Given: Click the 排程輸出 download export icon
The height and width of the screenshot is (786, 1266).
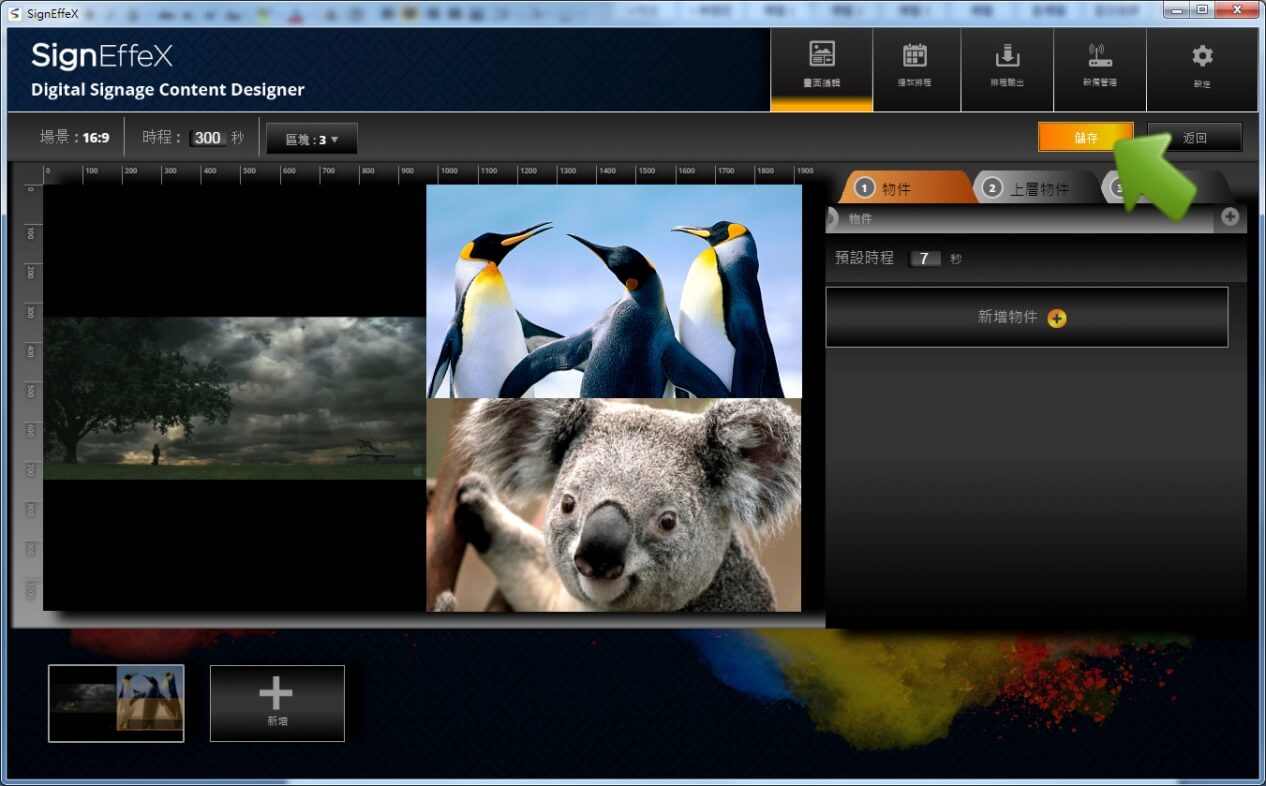Looking at the screenshot, I should coord(1006,56).
